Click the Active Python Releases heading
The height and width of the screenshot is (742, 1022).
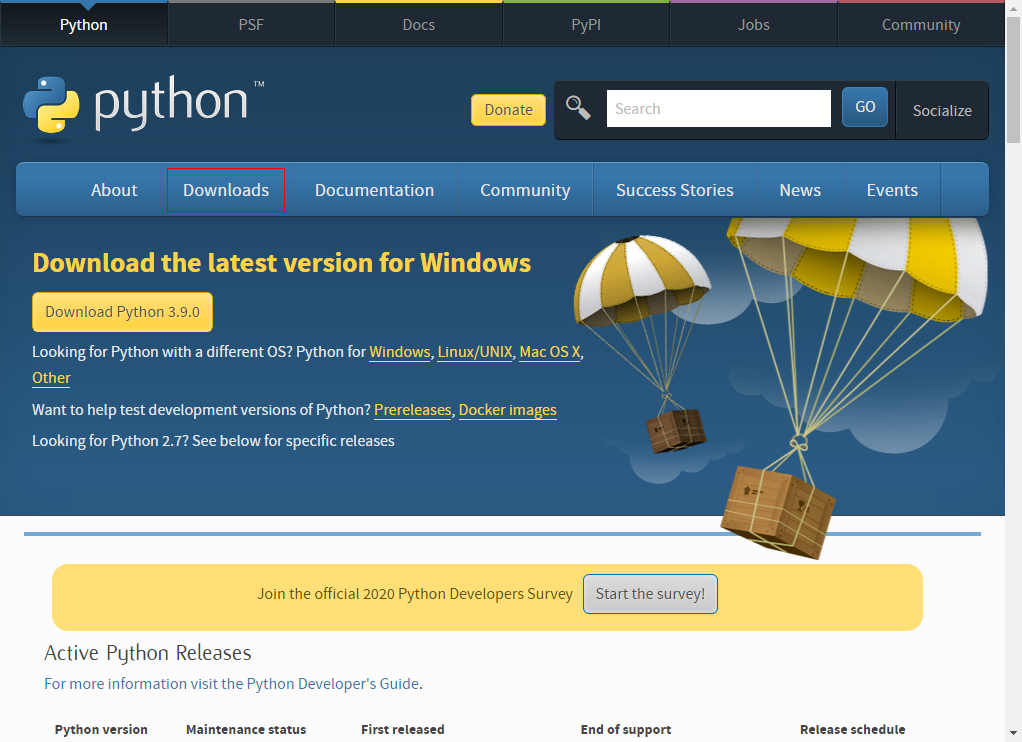pos(148,653)
